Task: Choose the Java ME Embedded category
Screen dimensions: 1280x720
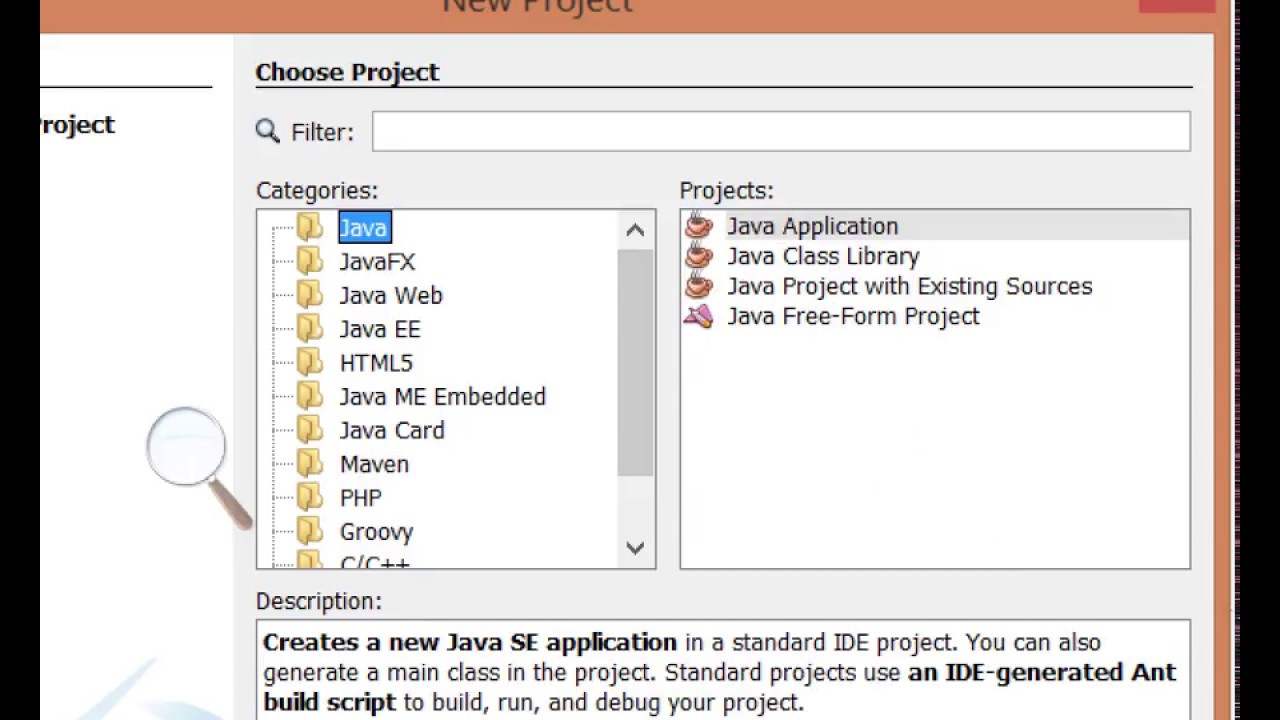Action: (442, 397)
